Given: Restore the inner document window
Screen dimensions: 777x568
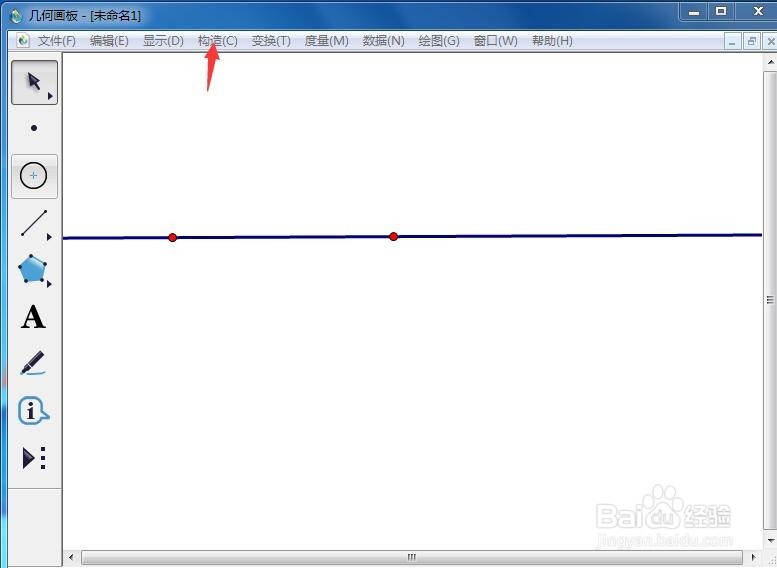Looking at the screenshot, I should pos(752,42).
